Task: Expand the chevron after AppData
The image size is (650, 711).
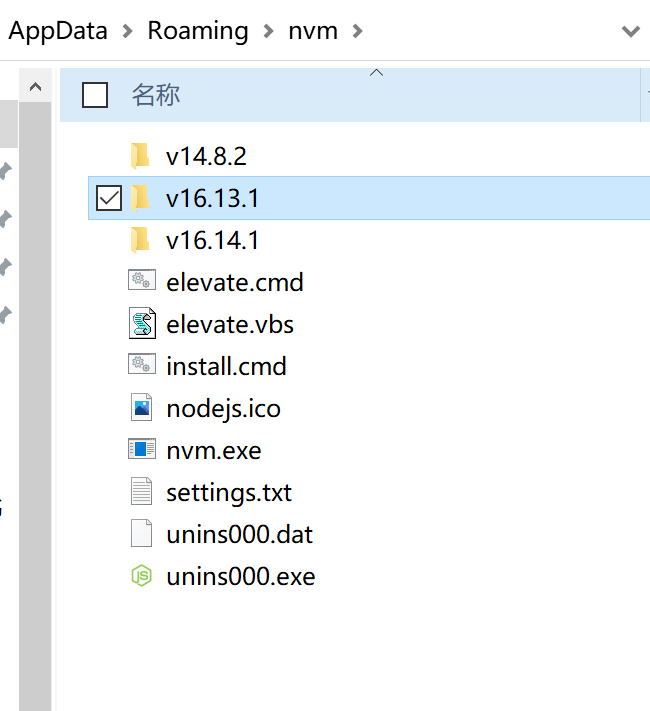Action: [x=128, y=31]
